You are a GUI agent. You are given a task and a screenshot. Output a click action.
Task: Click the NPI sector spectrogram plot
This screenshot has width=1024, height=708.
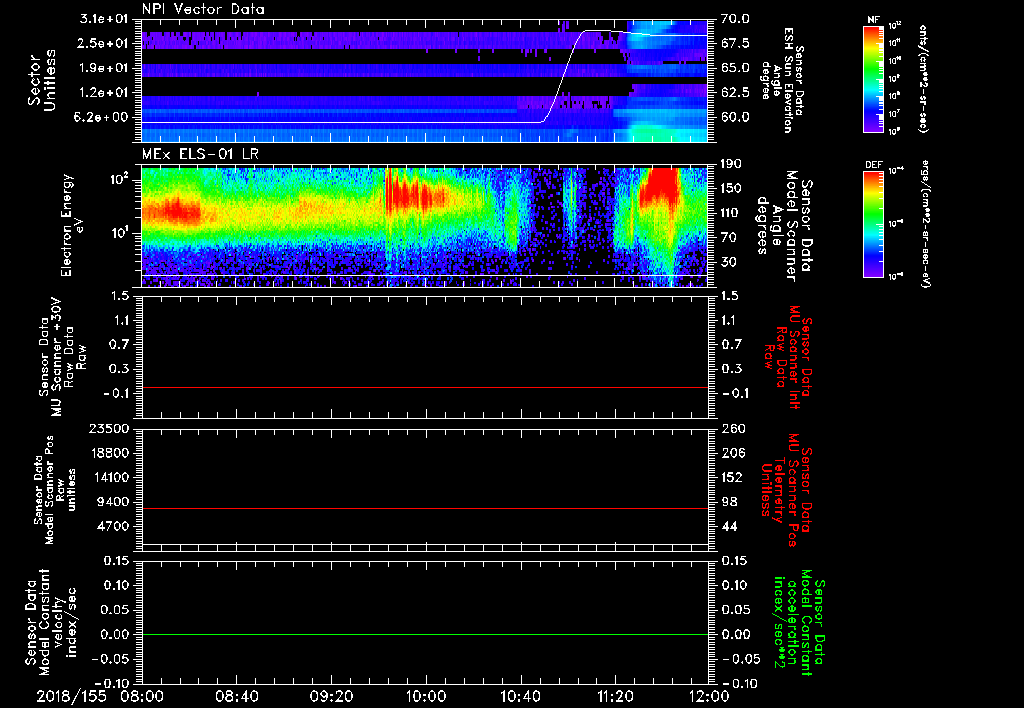424,81
